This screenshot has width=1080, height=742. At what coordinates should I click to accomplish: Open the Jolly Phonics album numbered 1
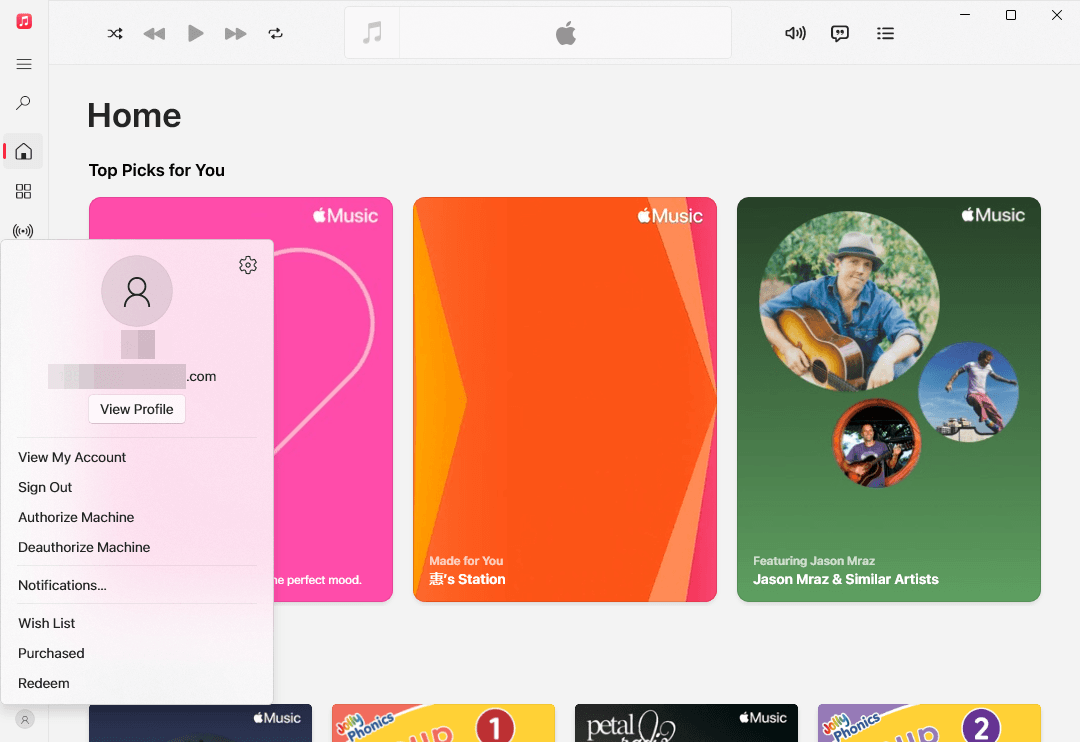tap(444, 723)
